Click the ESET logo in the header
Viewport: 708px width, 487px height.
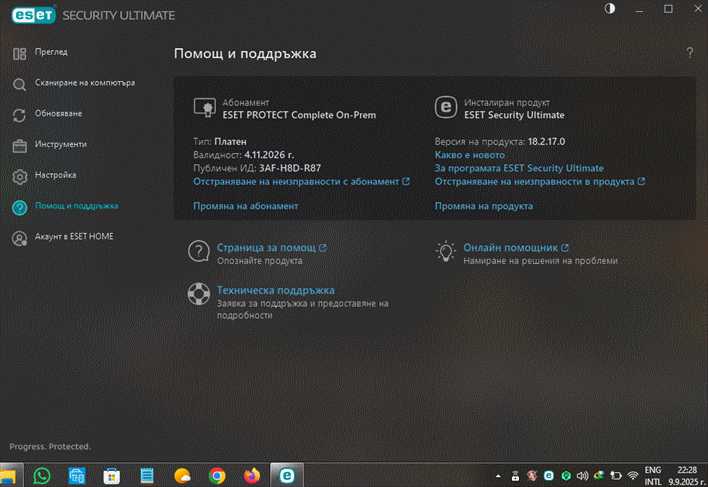point(33,15)
